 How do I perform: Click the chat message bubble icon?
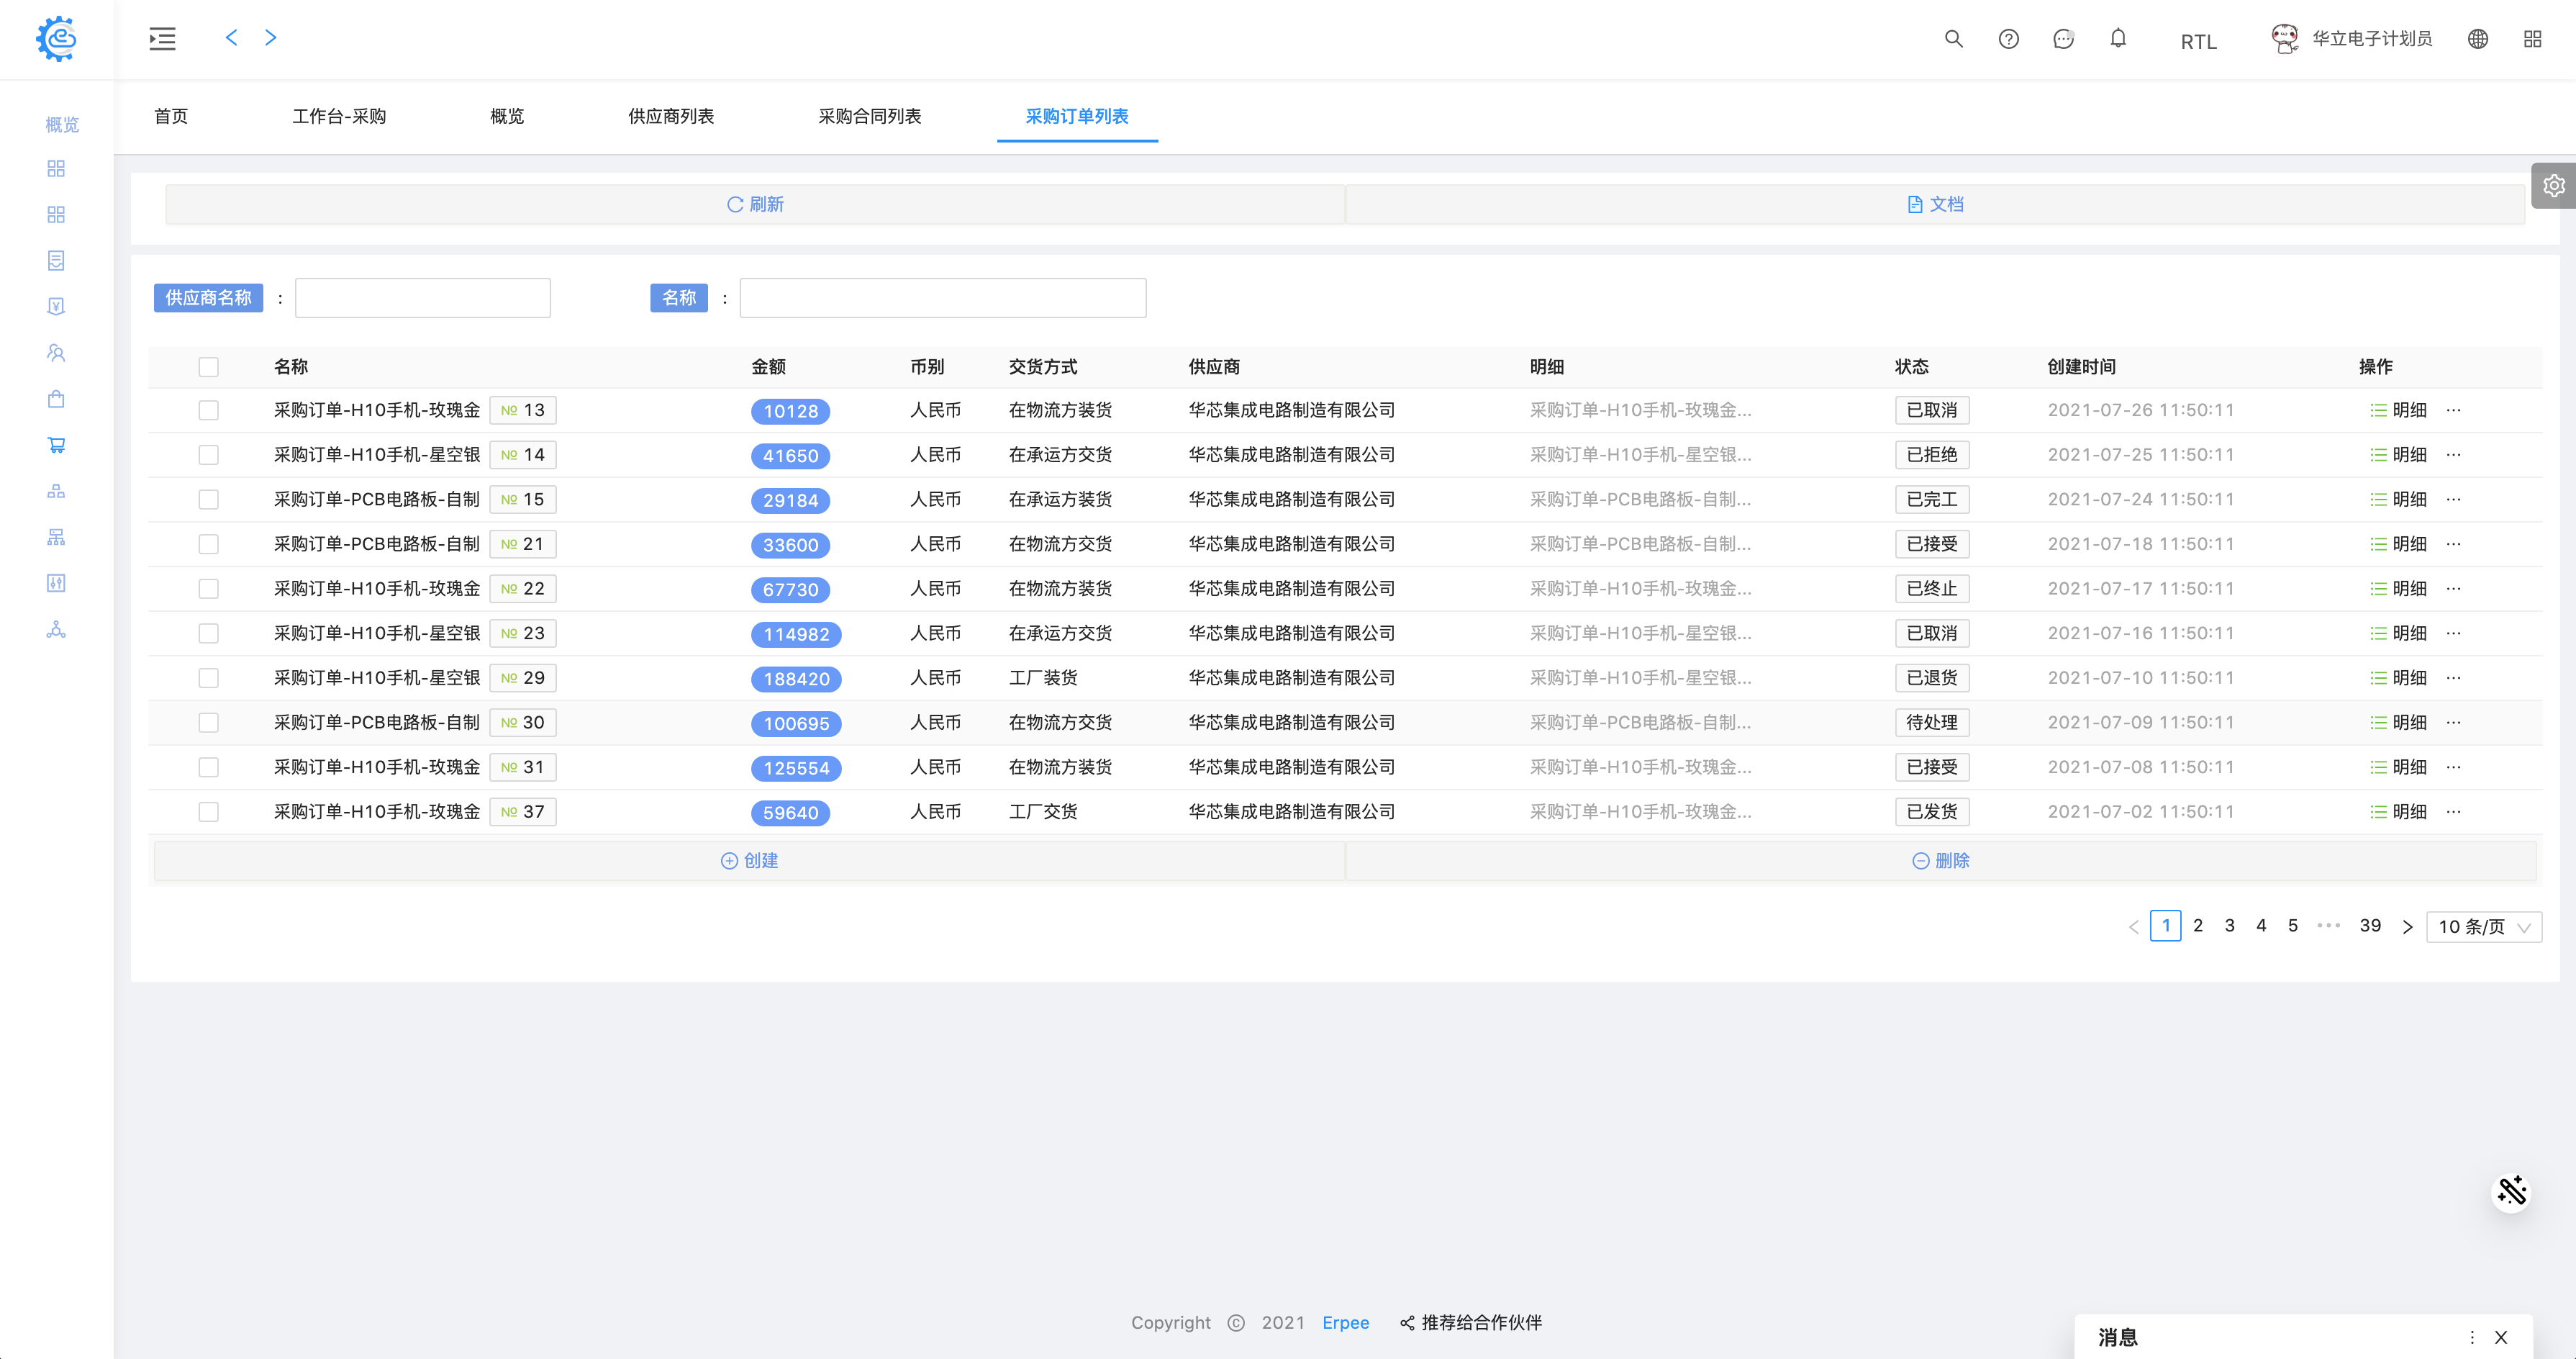coord(2063,39)
